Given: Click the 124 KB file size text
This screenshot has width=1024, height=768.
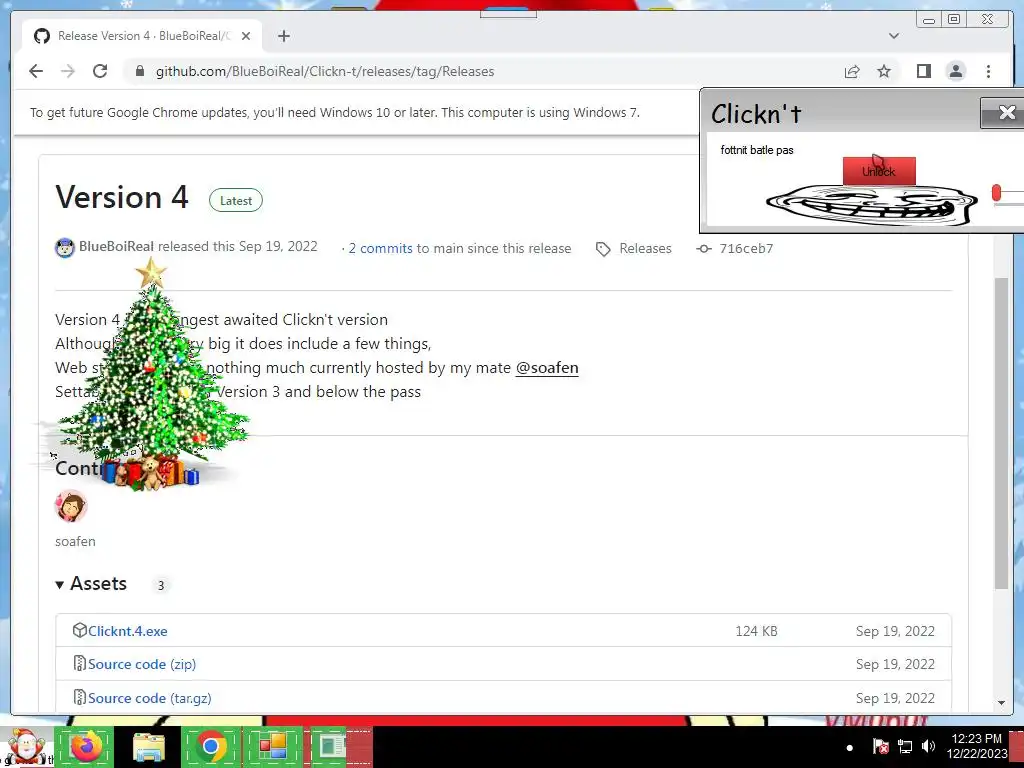Looking at the screenshot, I should pyautogui.click(x=756, y=631).
